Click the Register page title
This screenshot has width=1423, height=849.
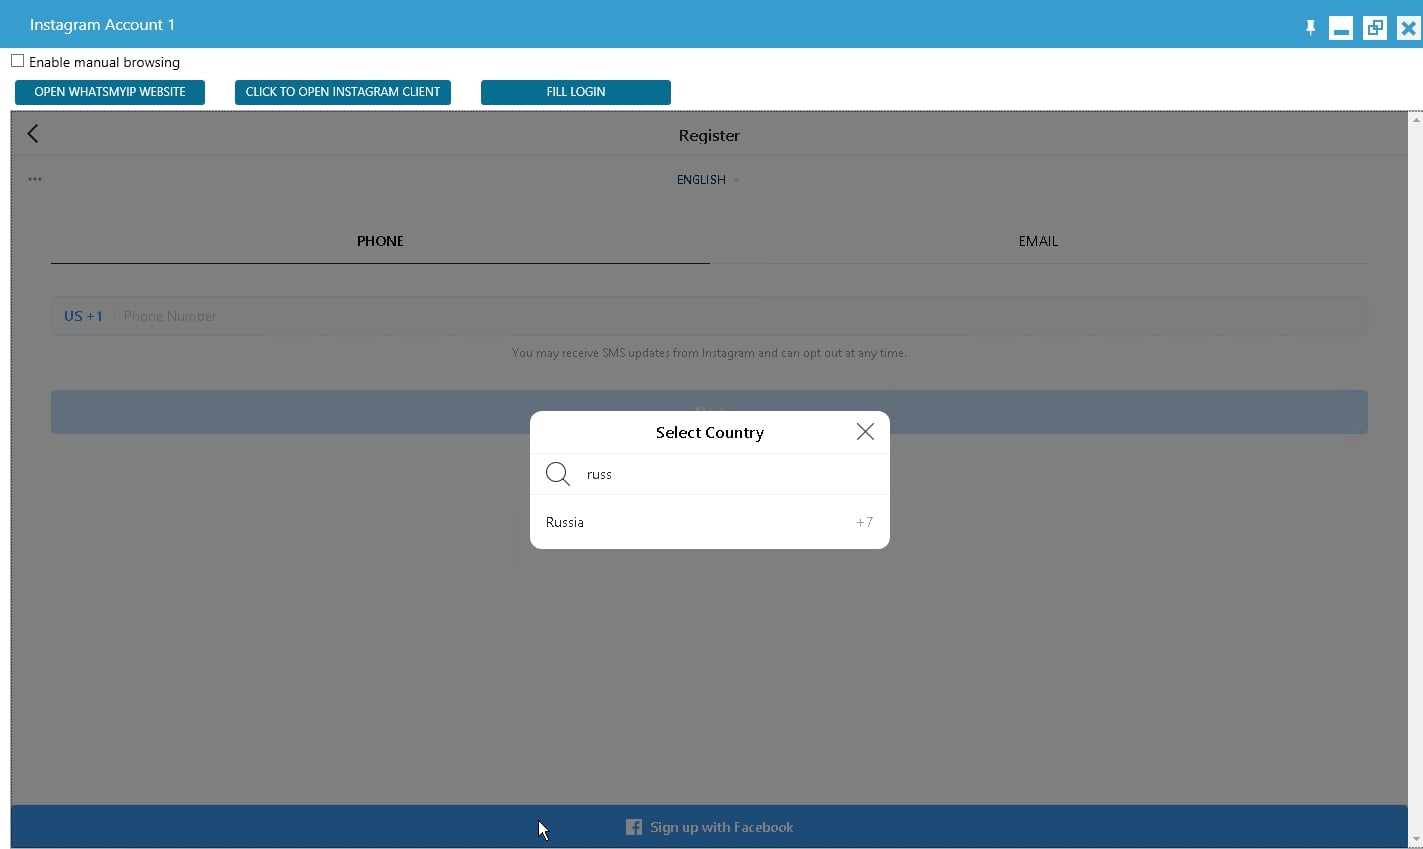tap(709, 135)
